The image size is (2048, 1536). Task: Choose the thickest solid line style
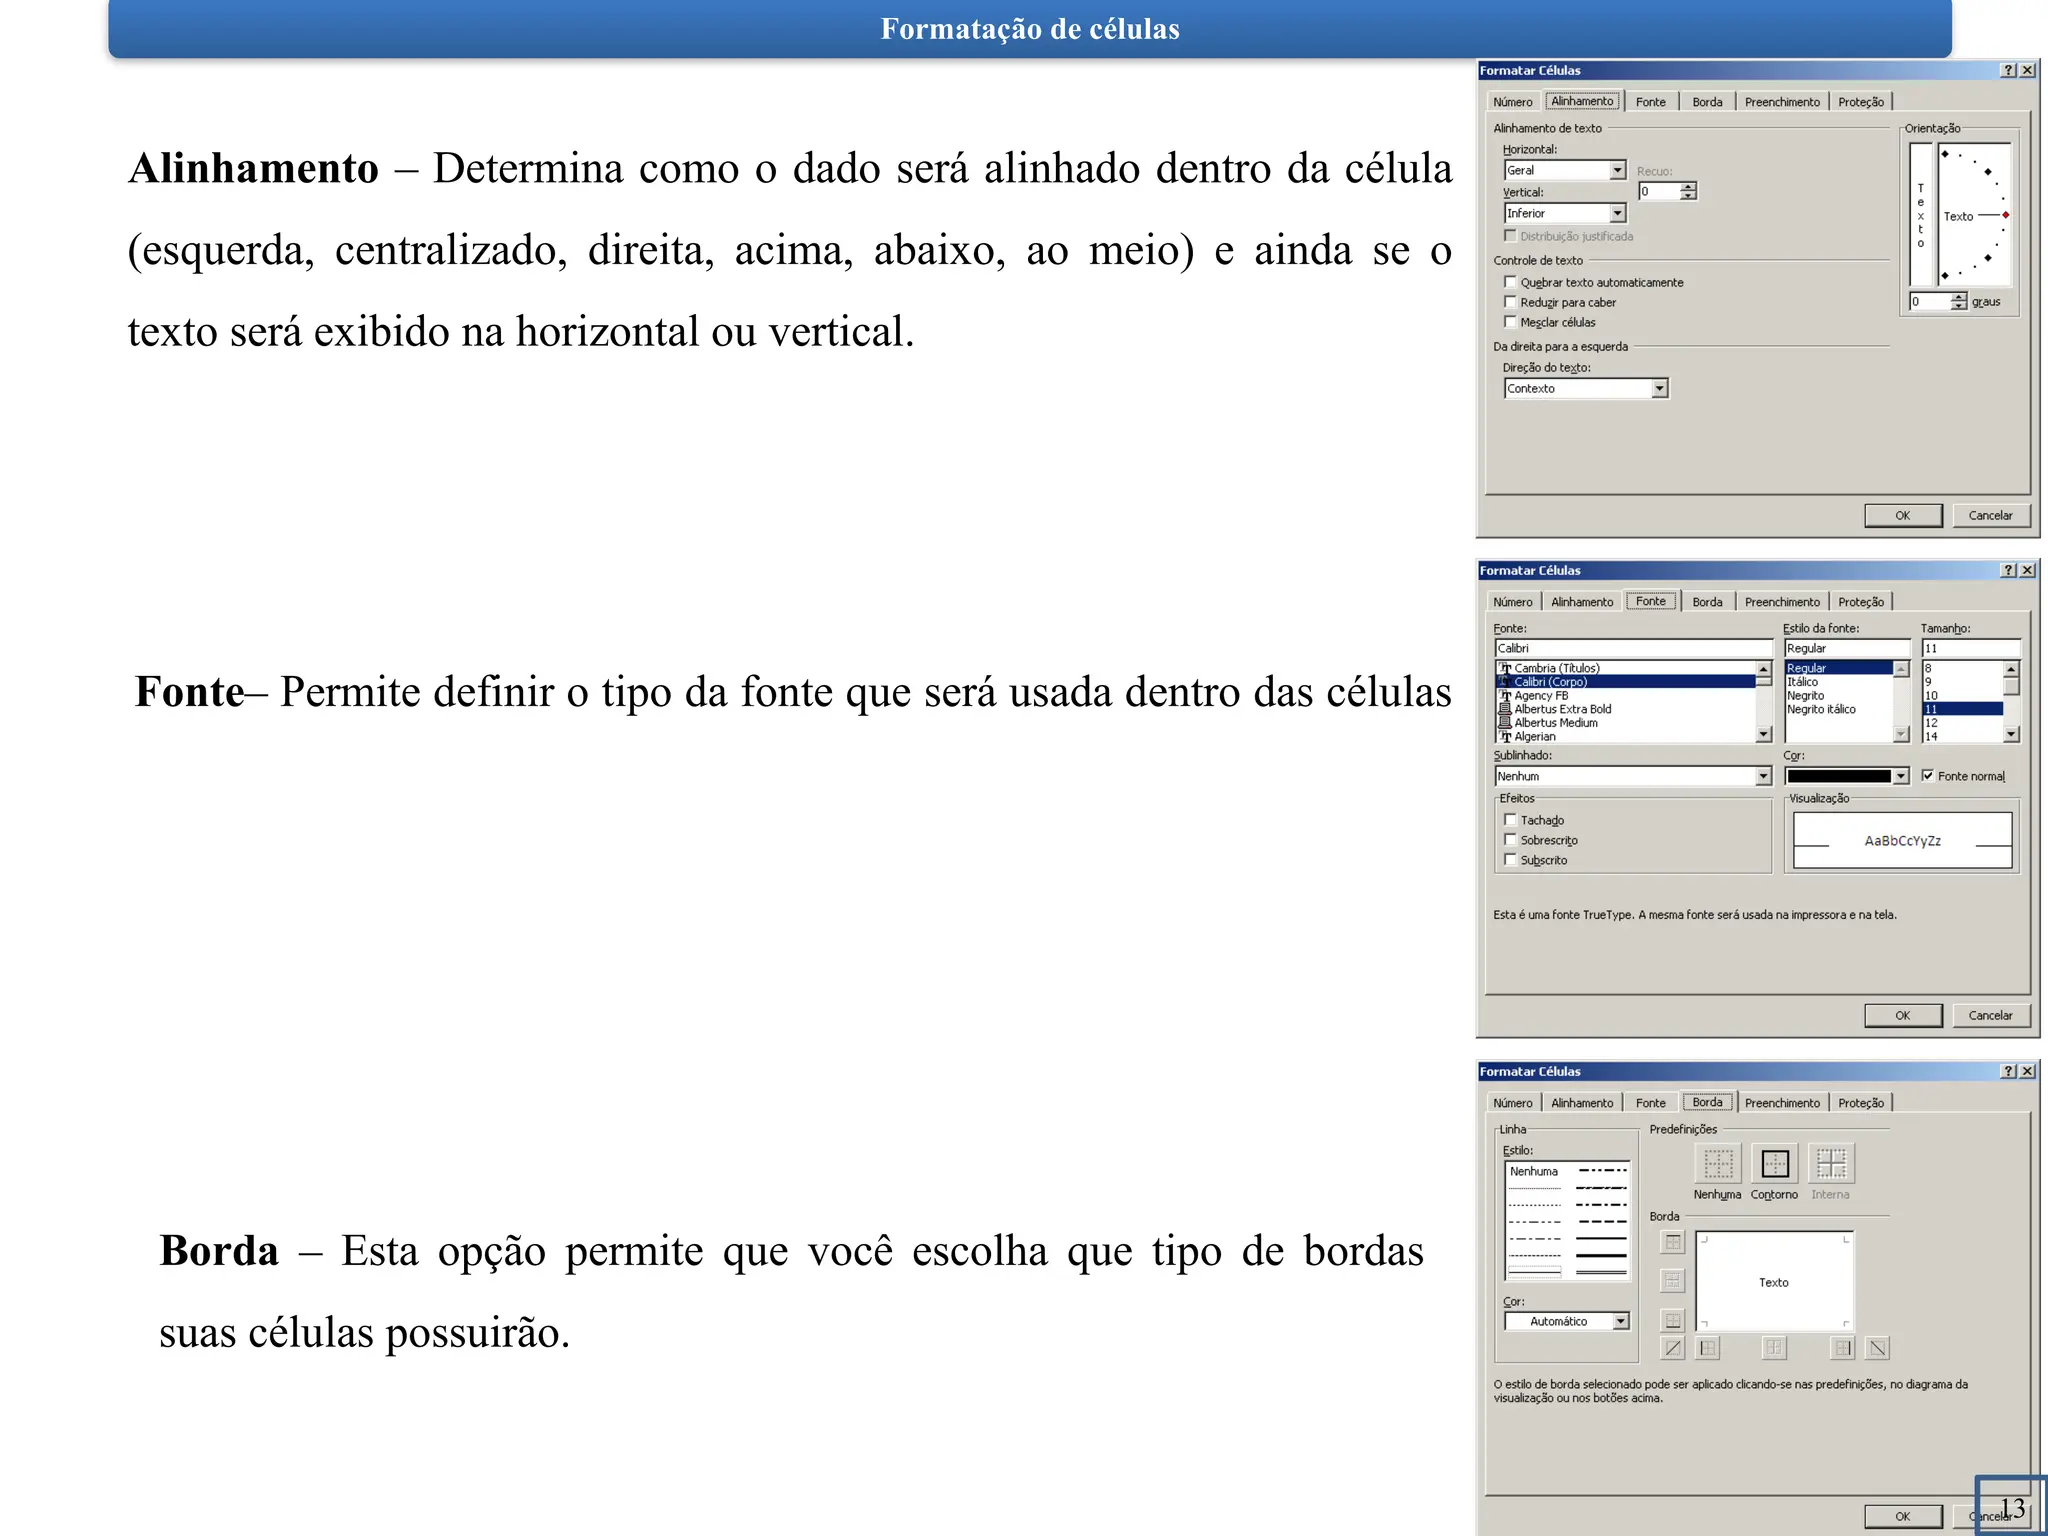click(x=1601, y=1256)
